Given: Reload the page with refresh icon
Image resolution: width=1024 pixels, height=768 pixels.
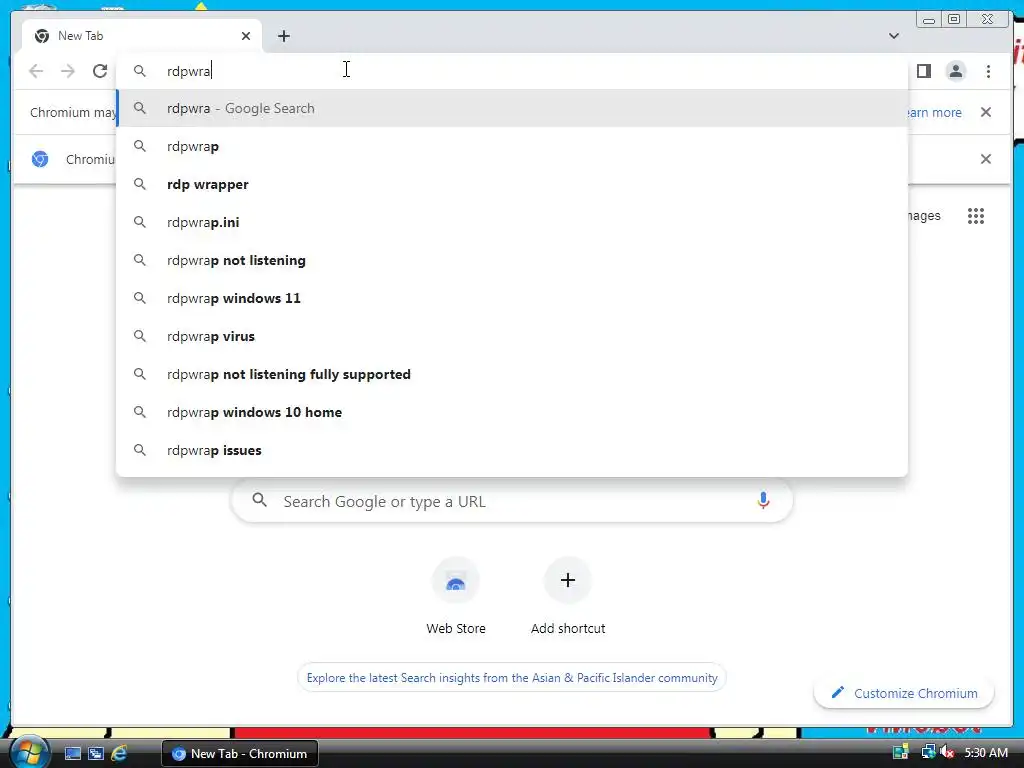Looking at the screenshot, I should click(100, 71).
